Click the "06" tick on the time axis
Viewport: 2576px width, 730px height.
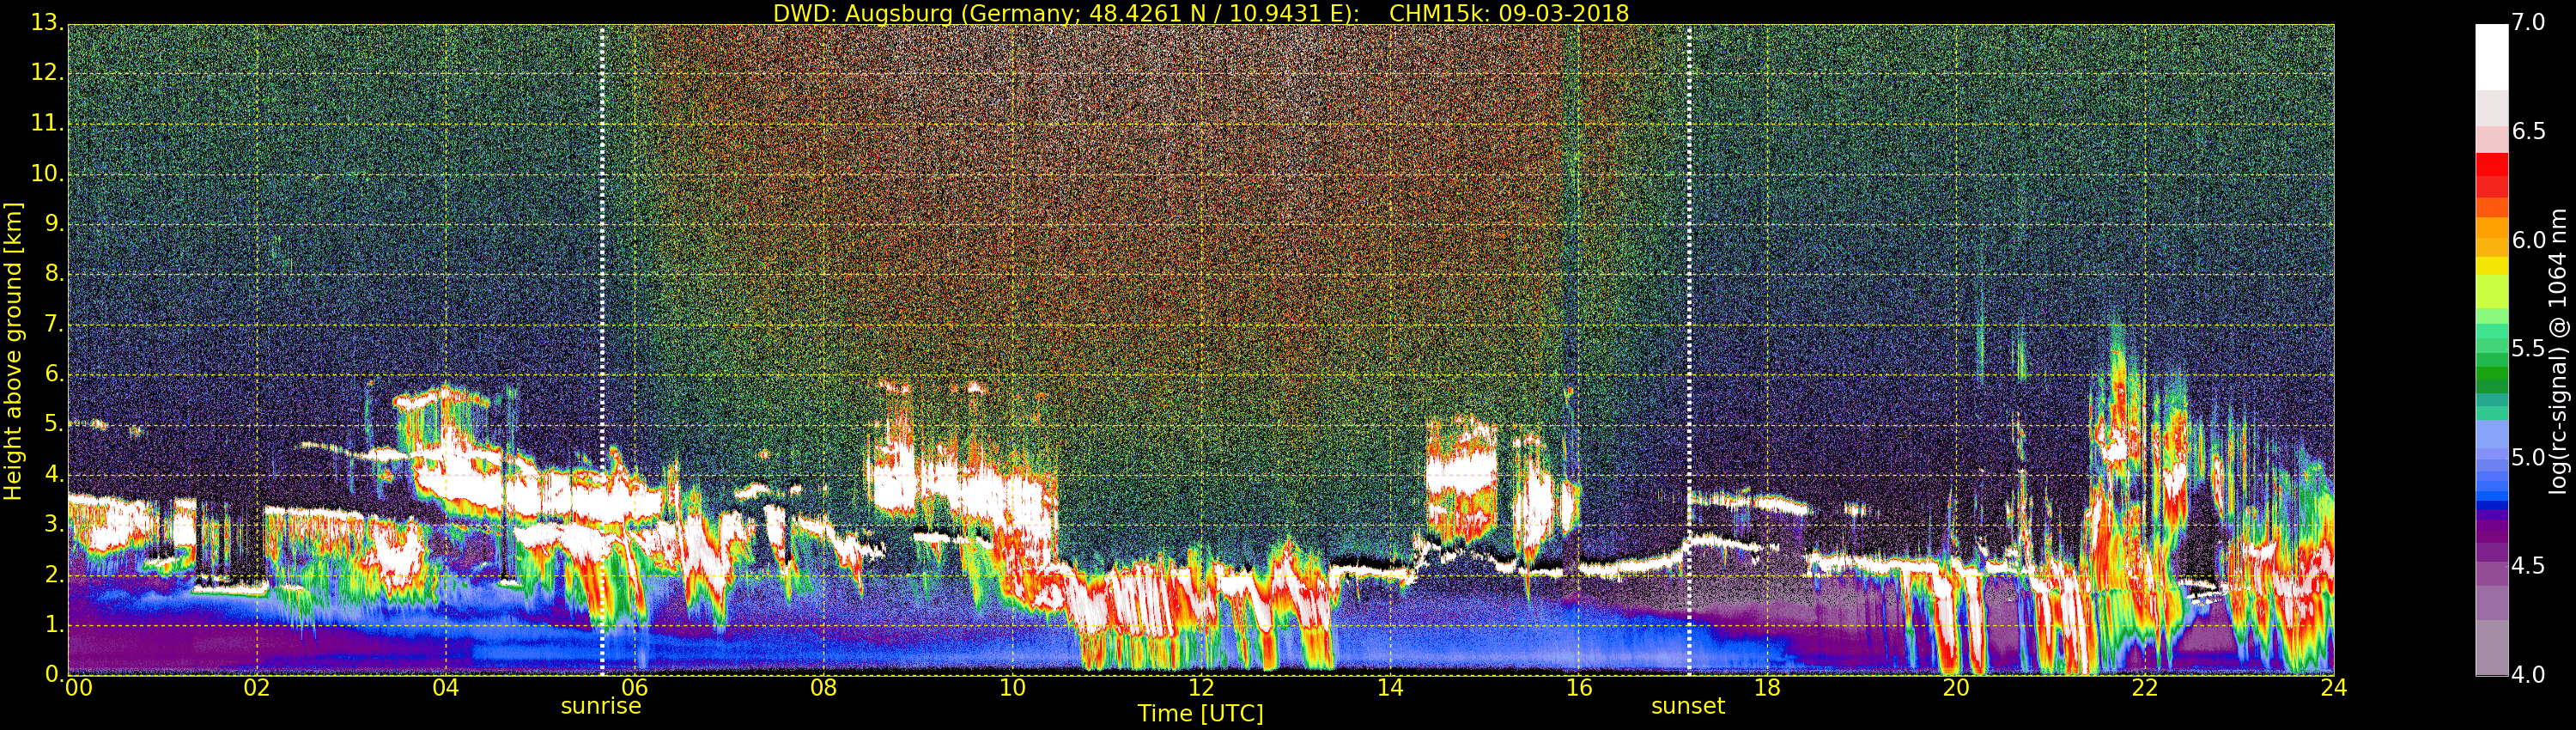[635, 688]
